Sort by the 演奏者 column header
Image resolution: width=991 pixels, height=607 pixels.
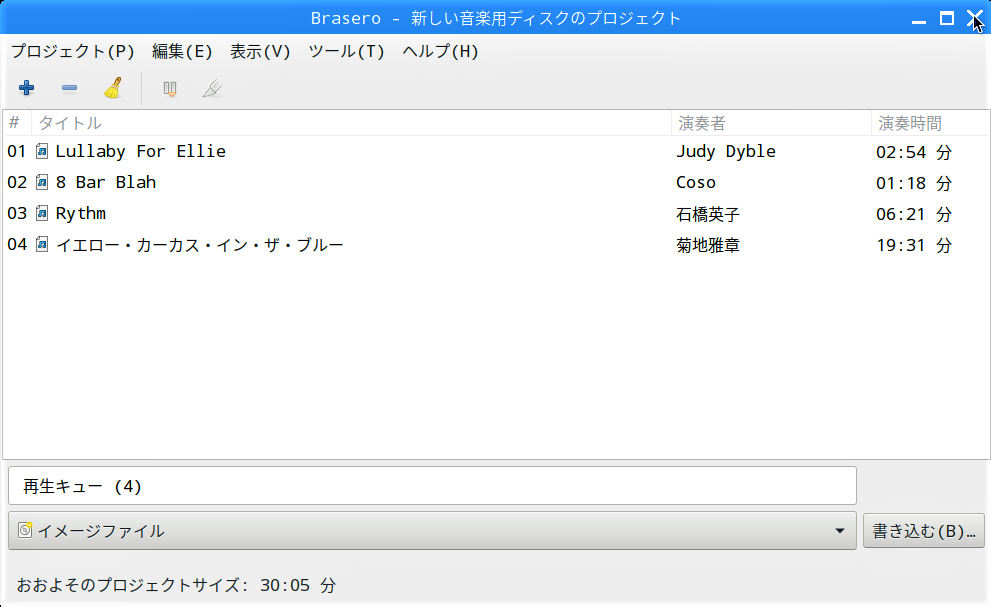[771, 123]
